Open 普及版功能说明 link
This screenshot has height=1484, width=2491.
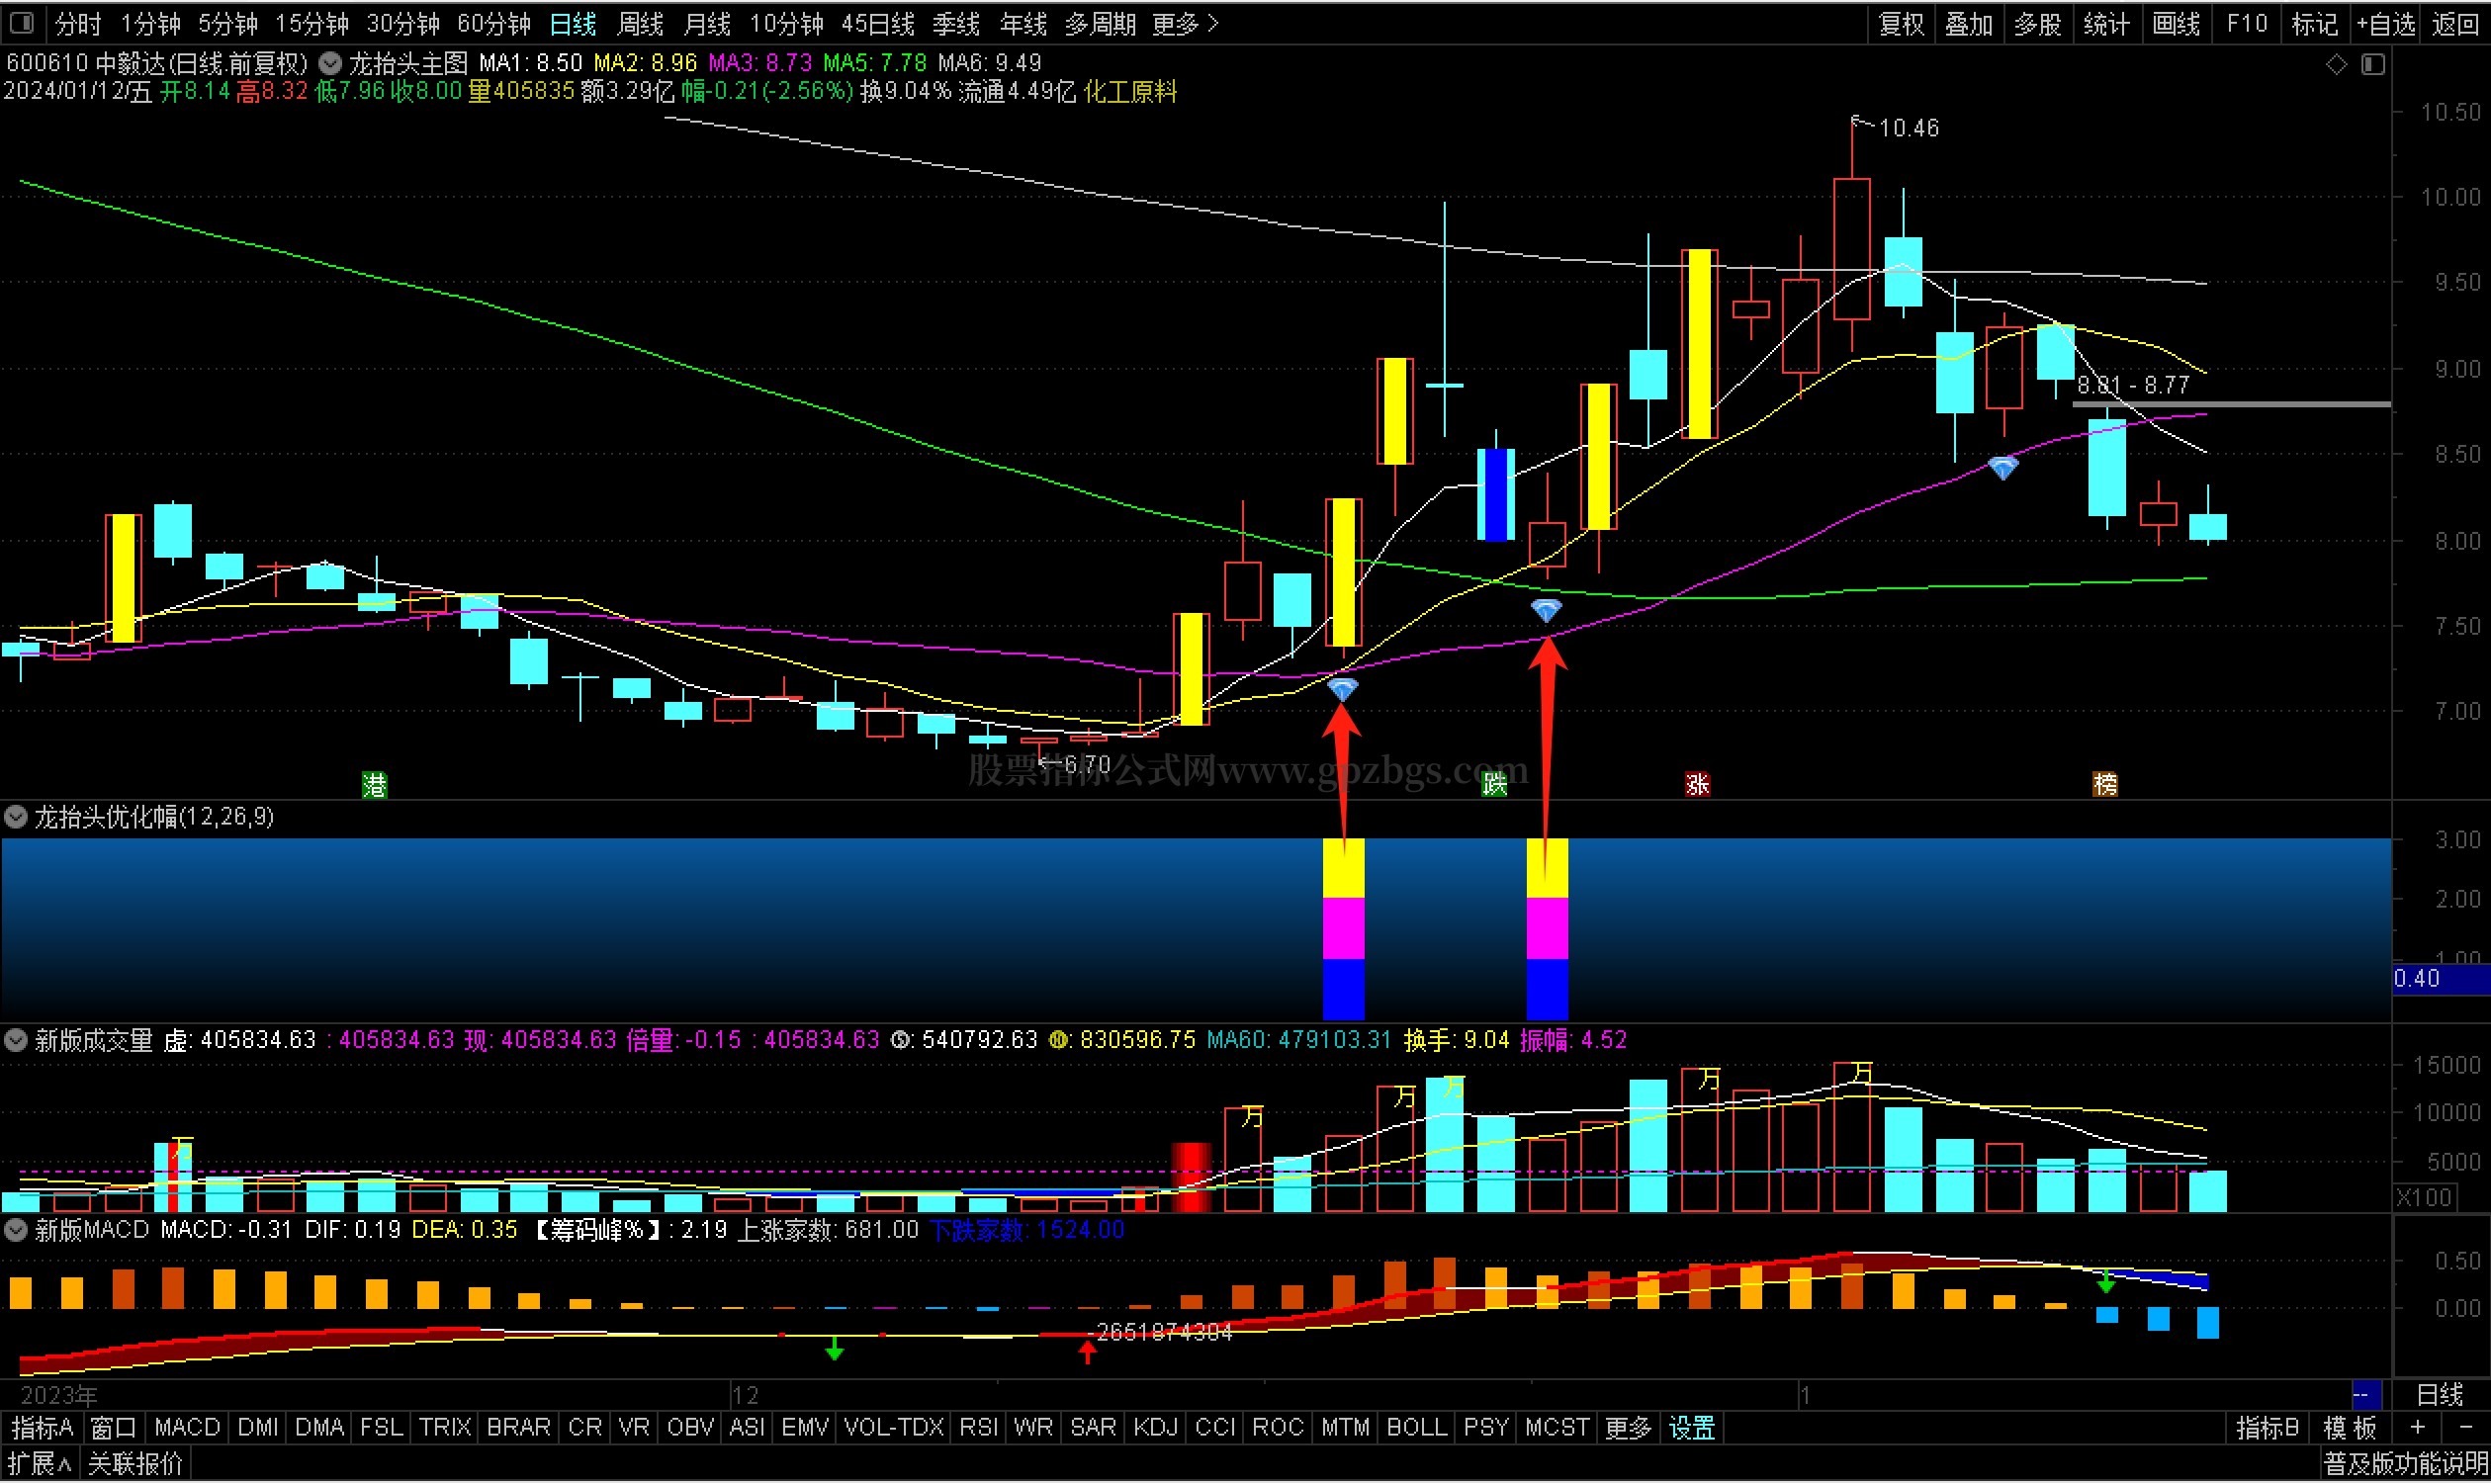[2404, 1466]
